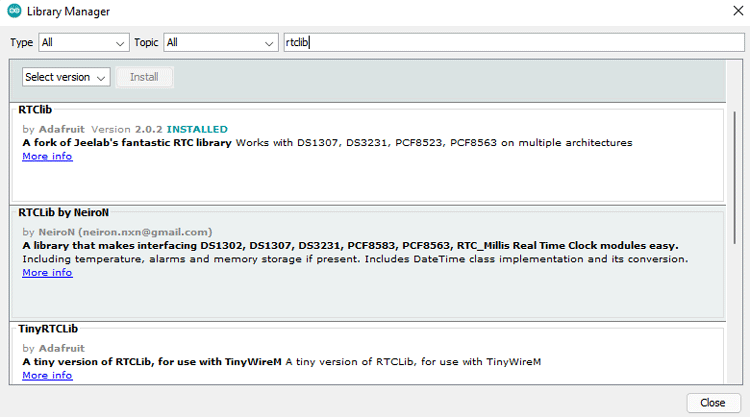Open the Type filter dropdown
The image size is (750, 417).
84,42
